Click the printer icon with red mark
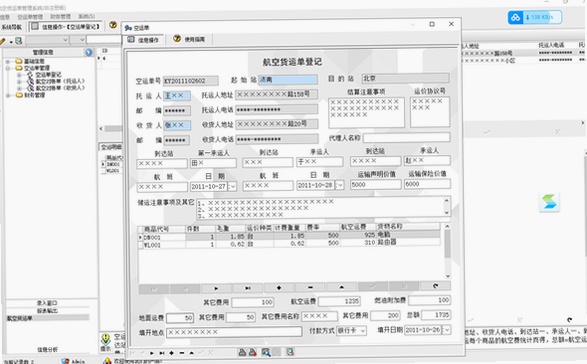587x364 pixels. [x=253, y=352]
